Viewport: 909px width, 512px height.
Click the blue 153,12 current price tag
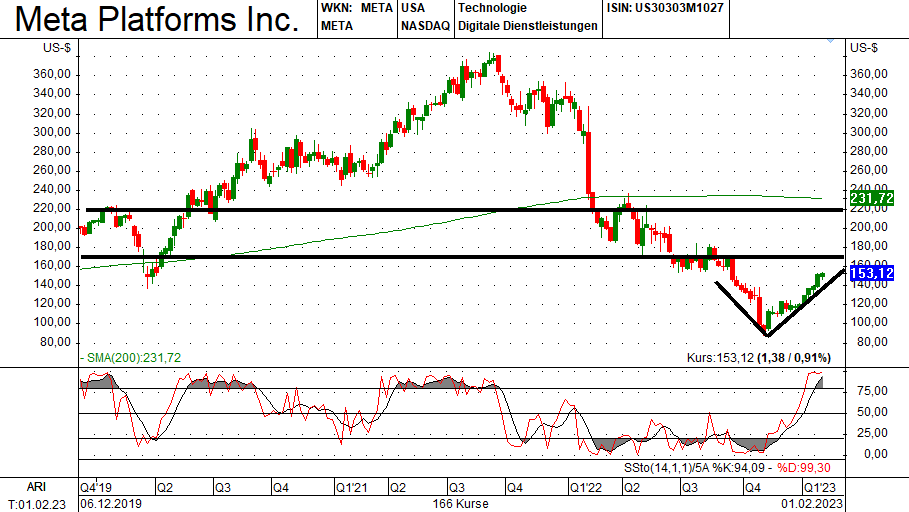click(x=872, y=273)
